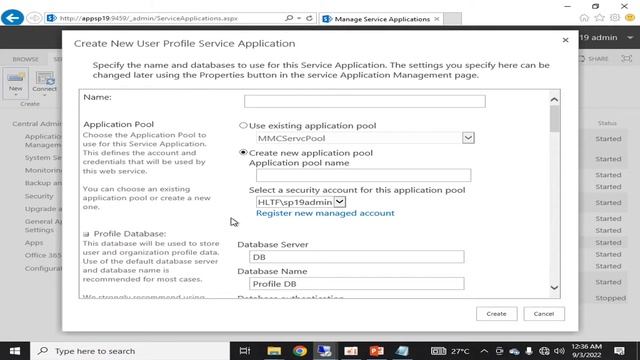
Task: Click the Cancel button
Action: click(544, 314)
